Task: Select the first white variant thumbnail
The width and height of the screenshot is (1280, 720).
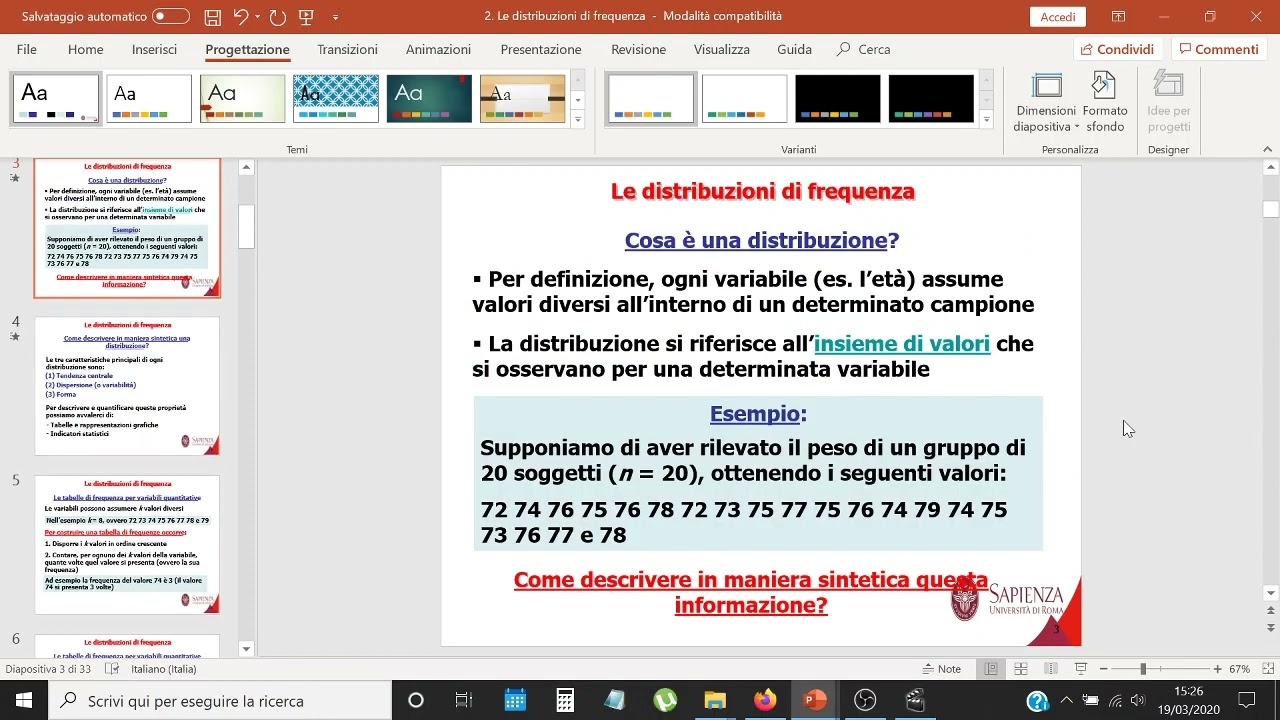Action: pos(651,98)
